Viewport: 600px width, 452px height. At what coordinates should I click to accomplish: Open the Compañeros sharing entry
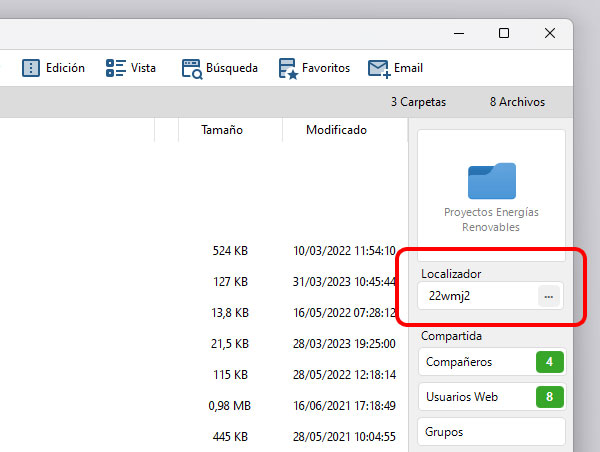coord(492,362)
